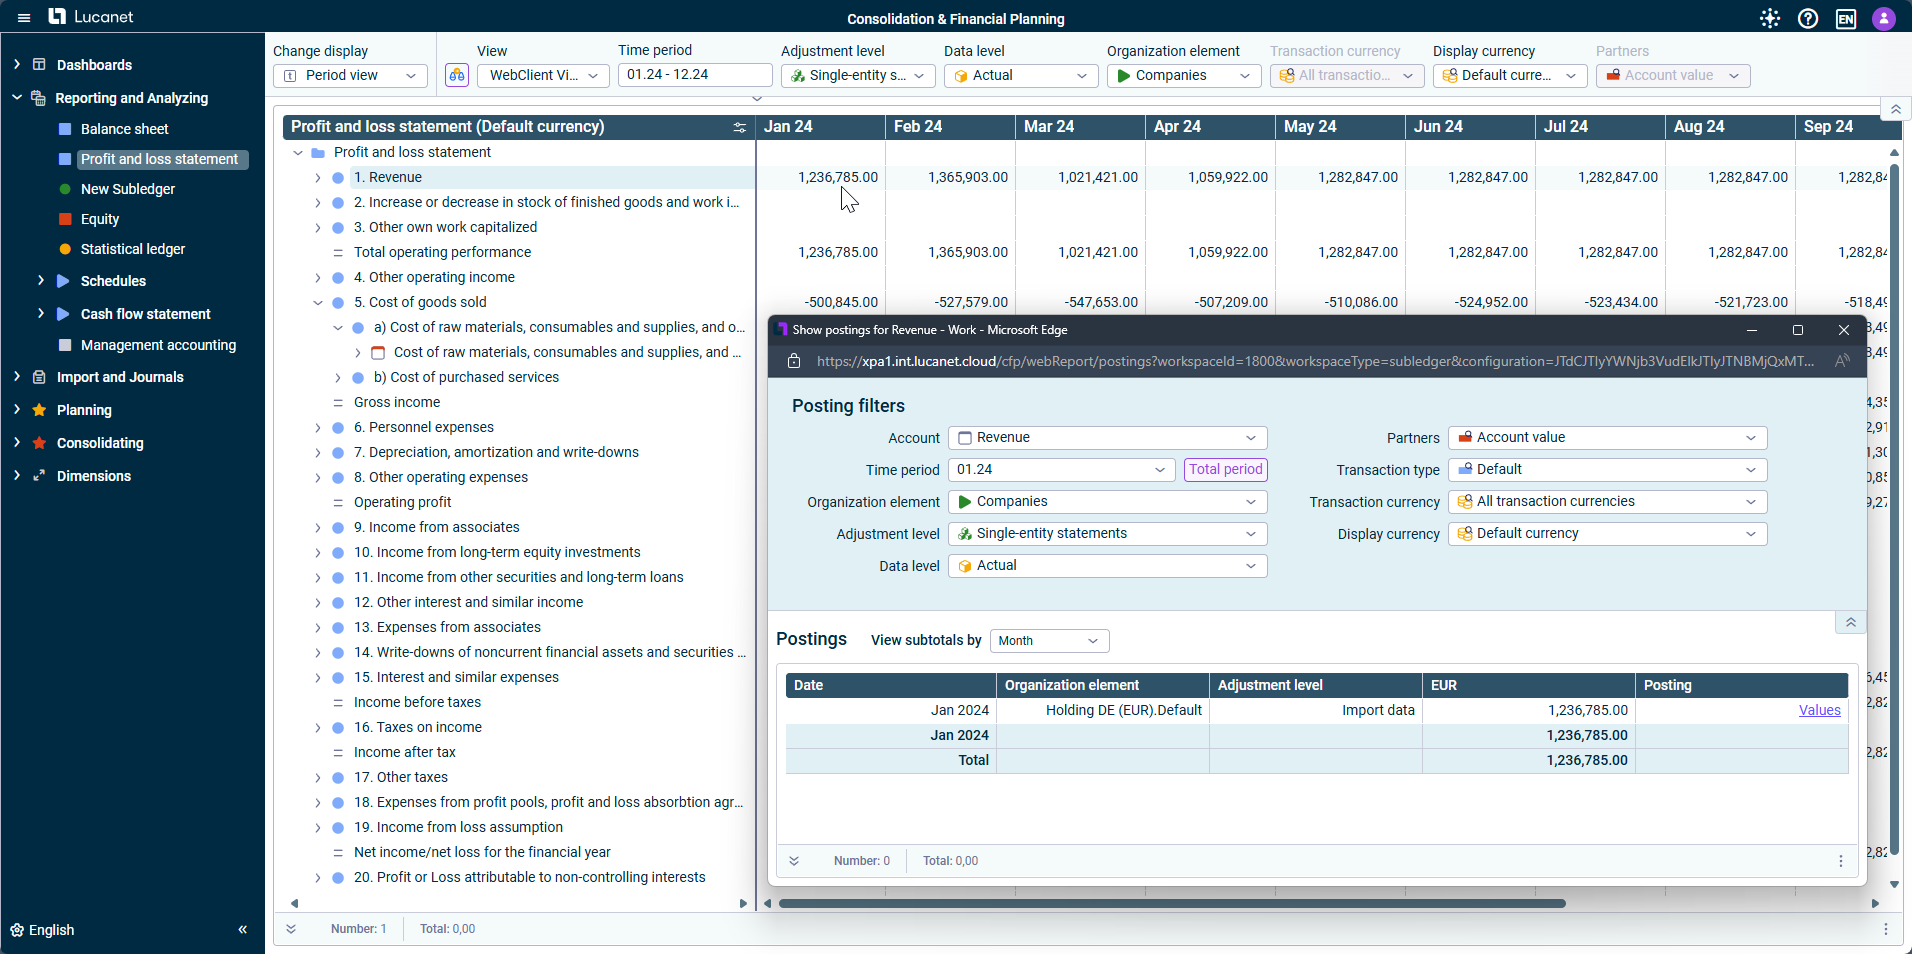Select the 6. Personnel expenses row
Screen dimensions: 1912x954
pyautogui.click(x=424, y=428)
